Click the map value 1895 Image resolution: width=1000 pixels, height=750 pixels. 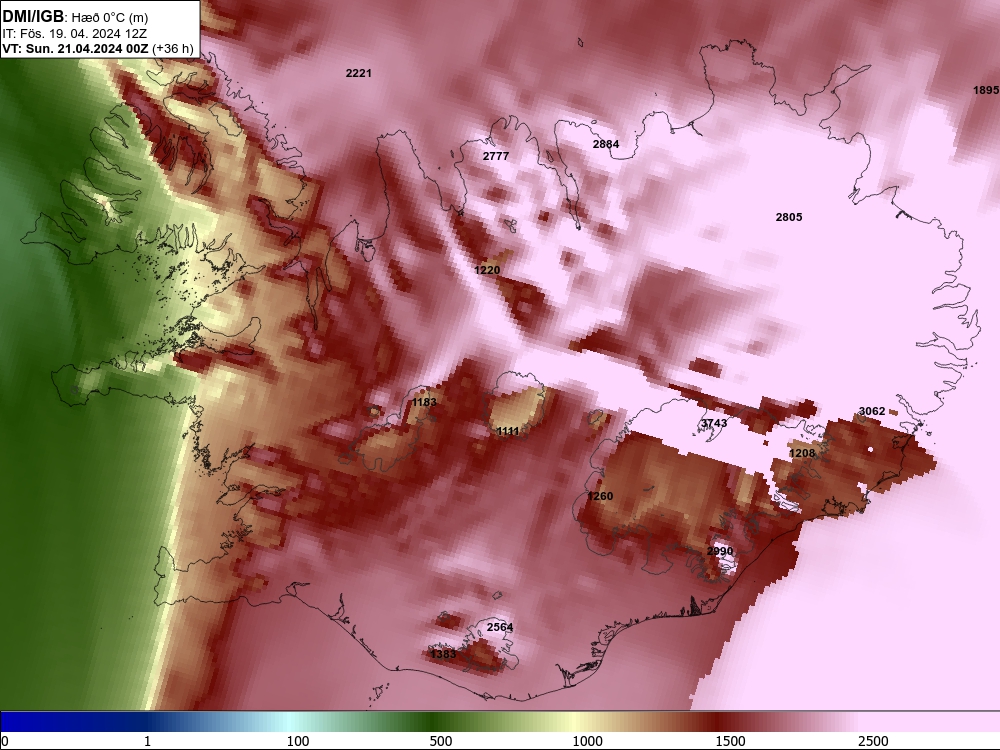point(986,91)
